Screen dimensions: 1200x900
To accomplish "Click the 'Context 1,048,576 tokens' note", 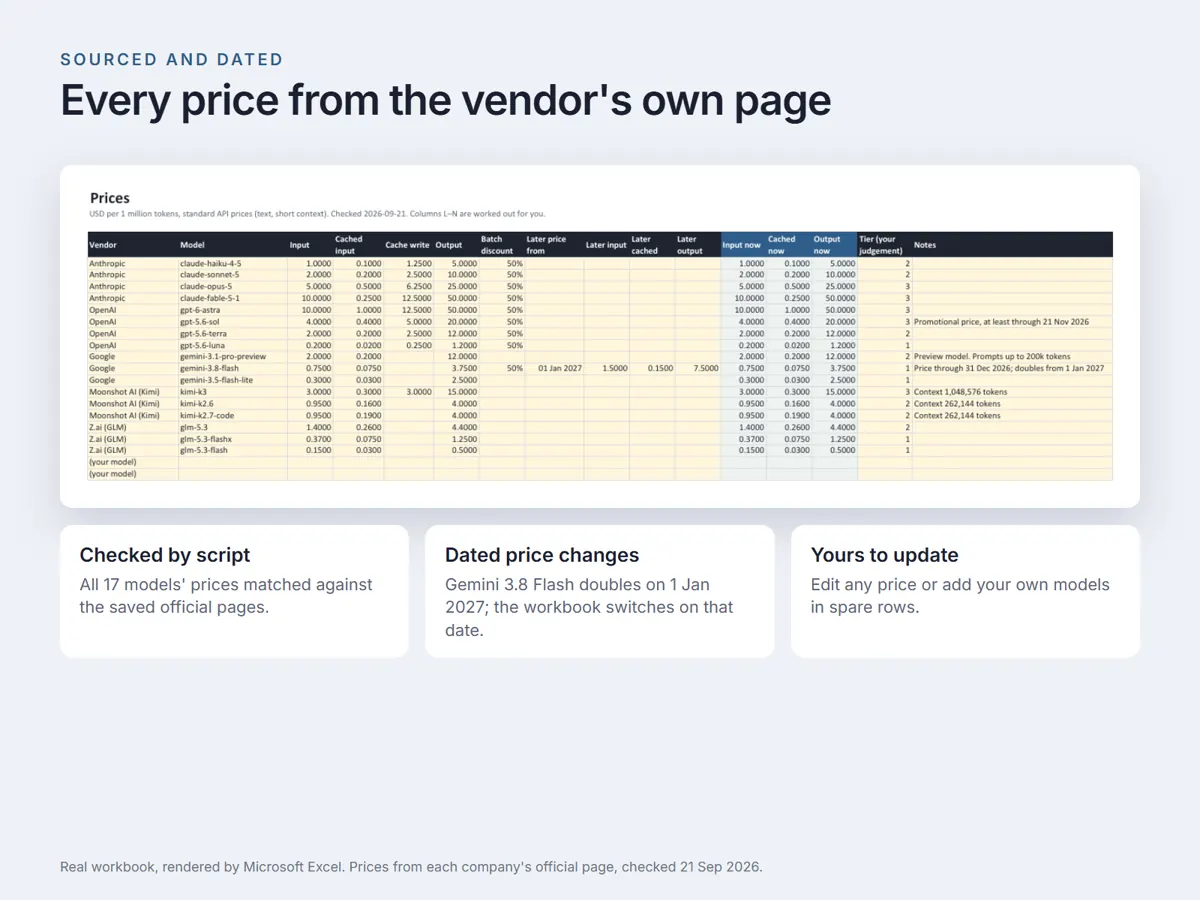I will (961, 392).
